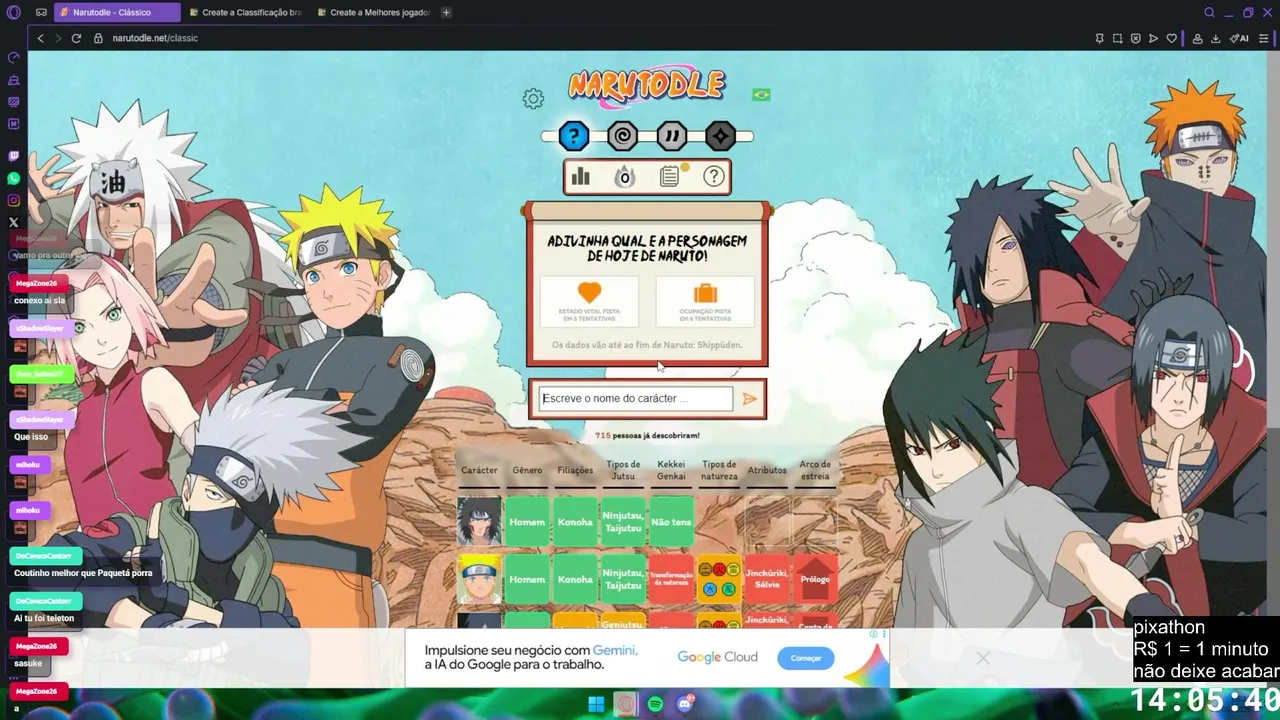Open the profile account icon

1197,38
